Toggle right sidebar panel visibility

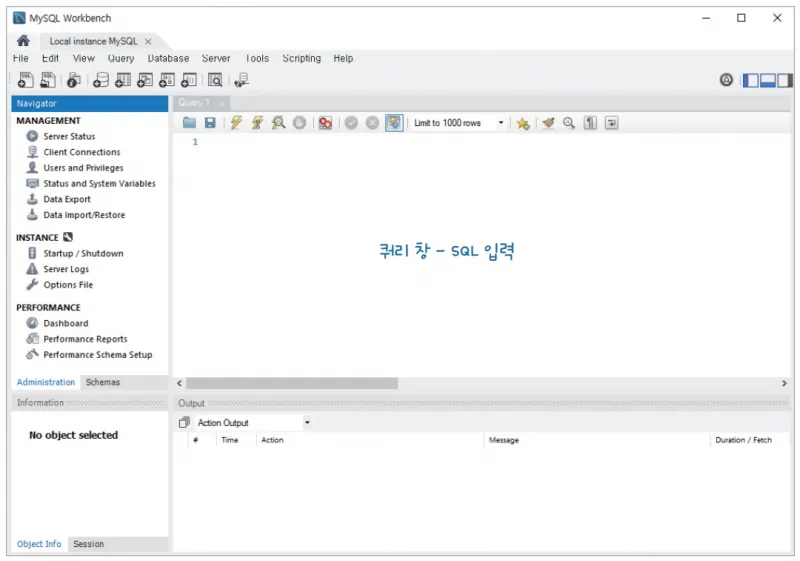785,80
